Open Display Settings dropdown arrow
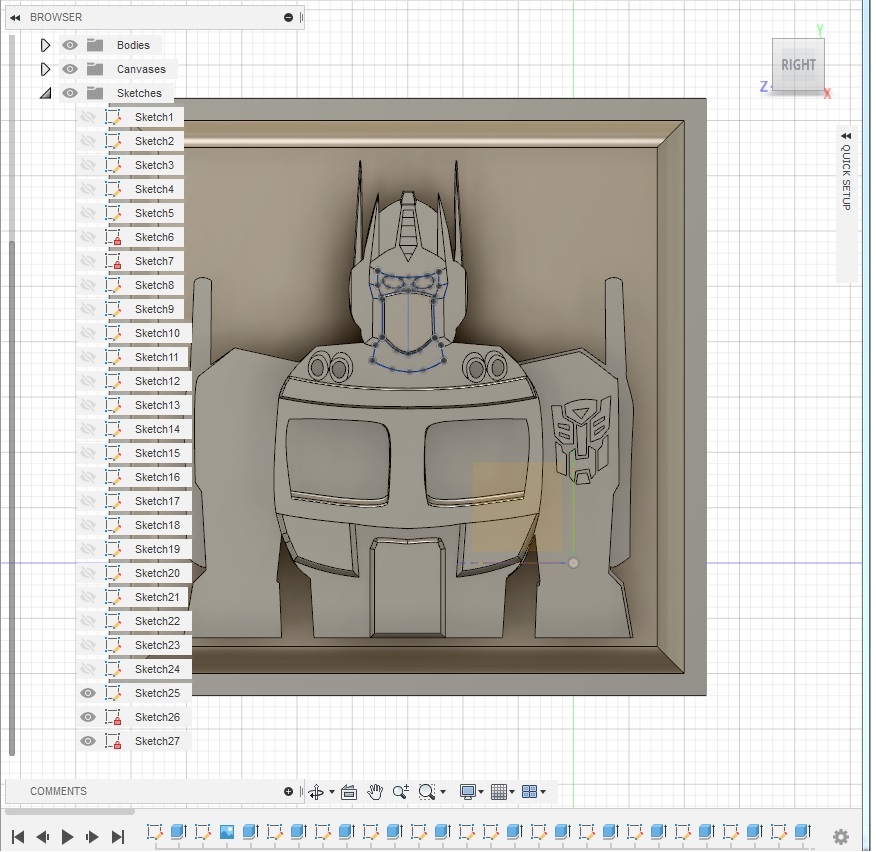Image resolution: width=876 pixels, height=852 pixels. pyautogui.click(x=480, y=792)
